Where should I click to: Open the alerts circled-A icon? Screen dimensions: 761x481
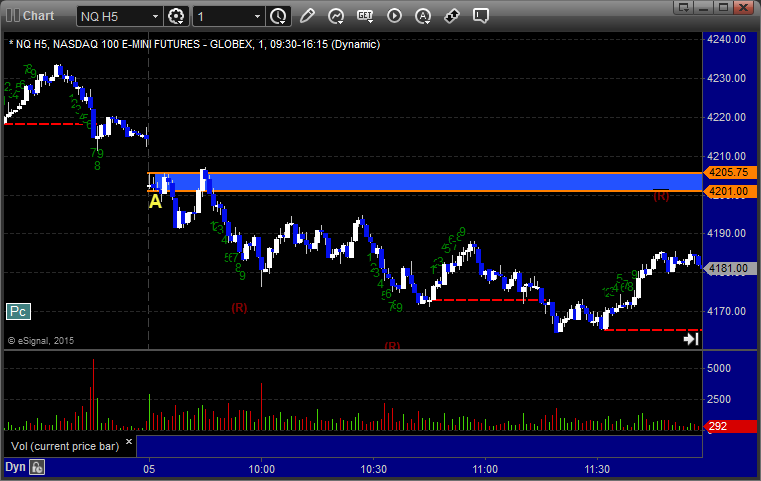pos(423,16)
